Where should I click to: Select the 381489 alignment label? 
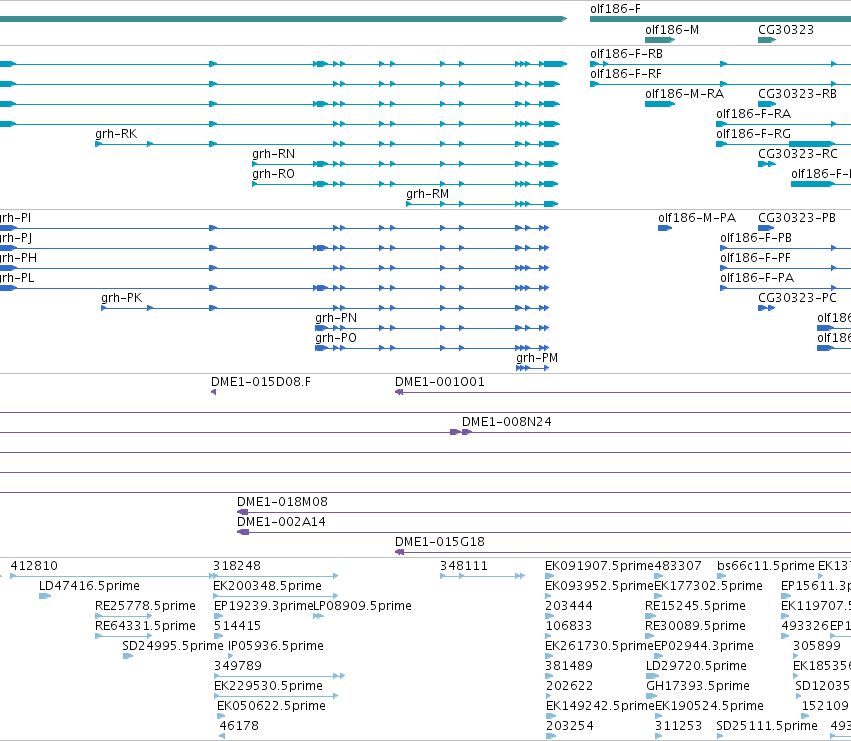(569, 666)
